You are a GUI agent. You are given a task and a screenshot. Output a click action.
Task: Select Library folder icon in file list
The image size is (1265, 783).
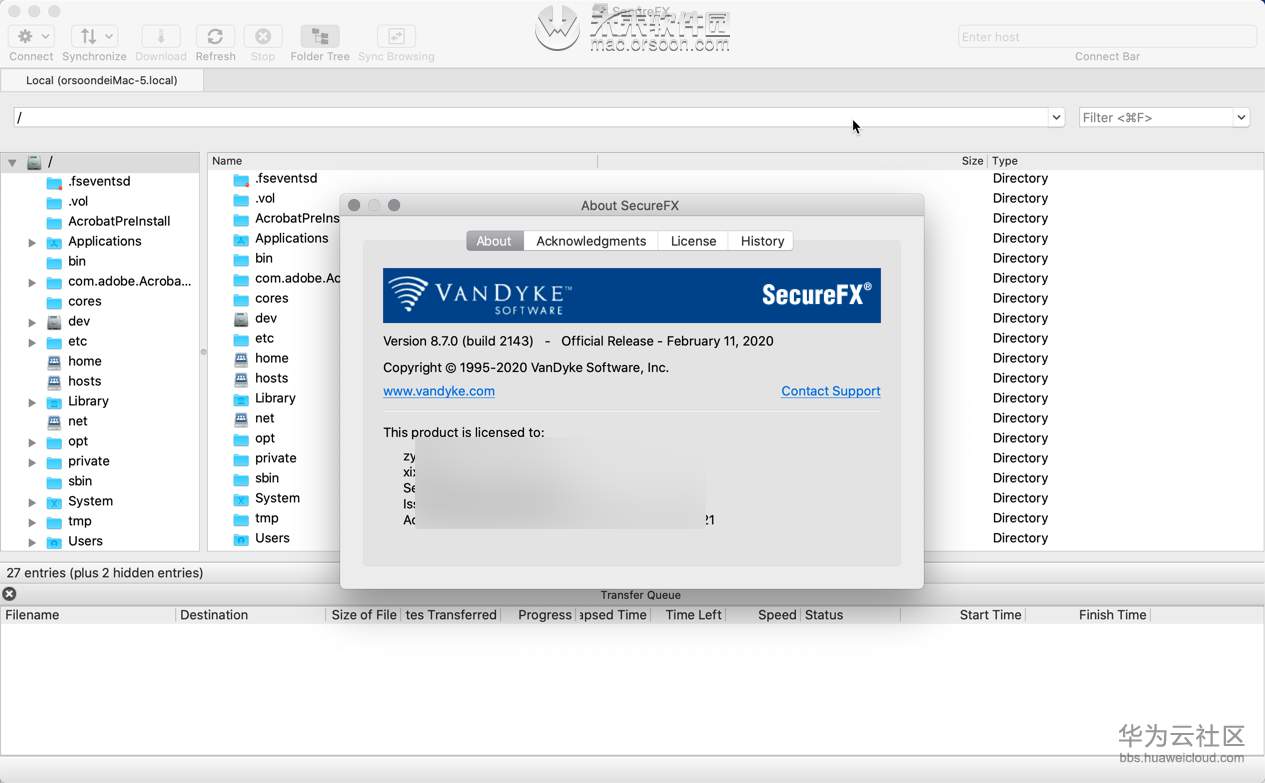(241, 399)
